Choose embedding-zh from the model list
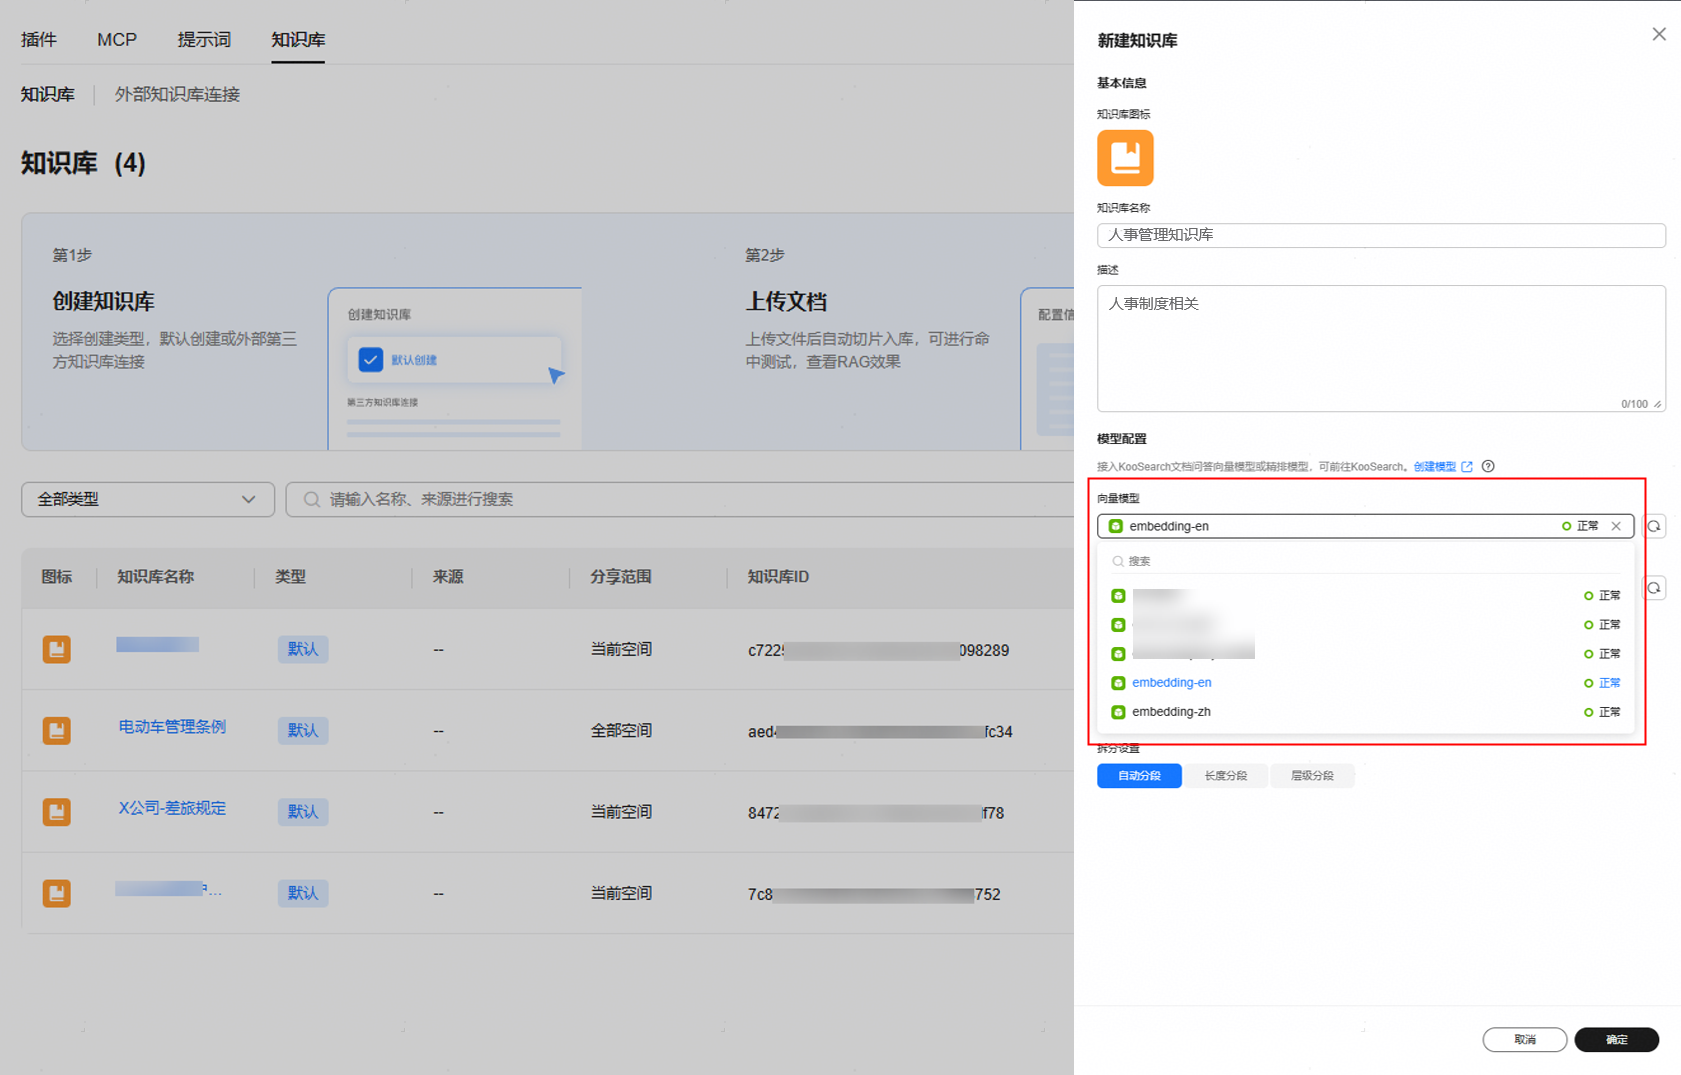This screenshot has width=1681, height=1075. (x=1365, y=712)
